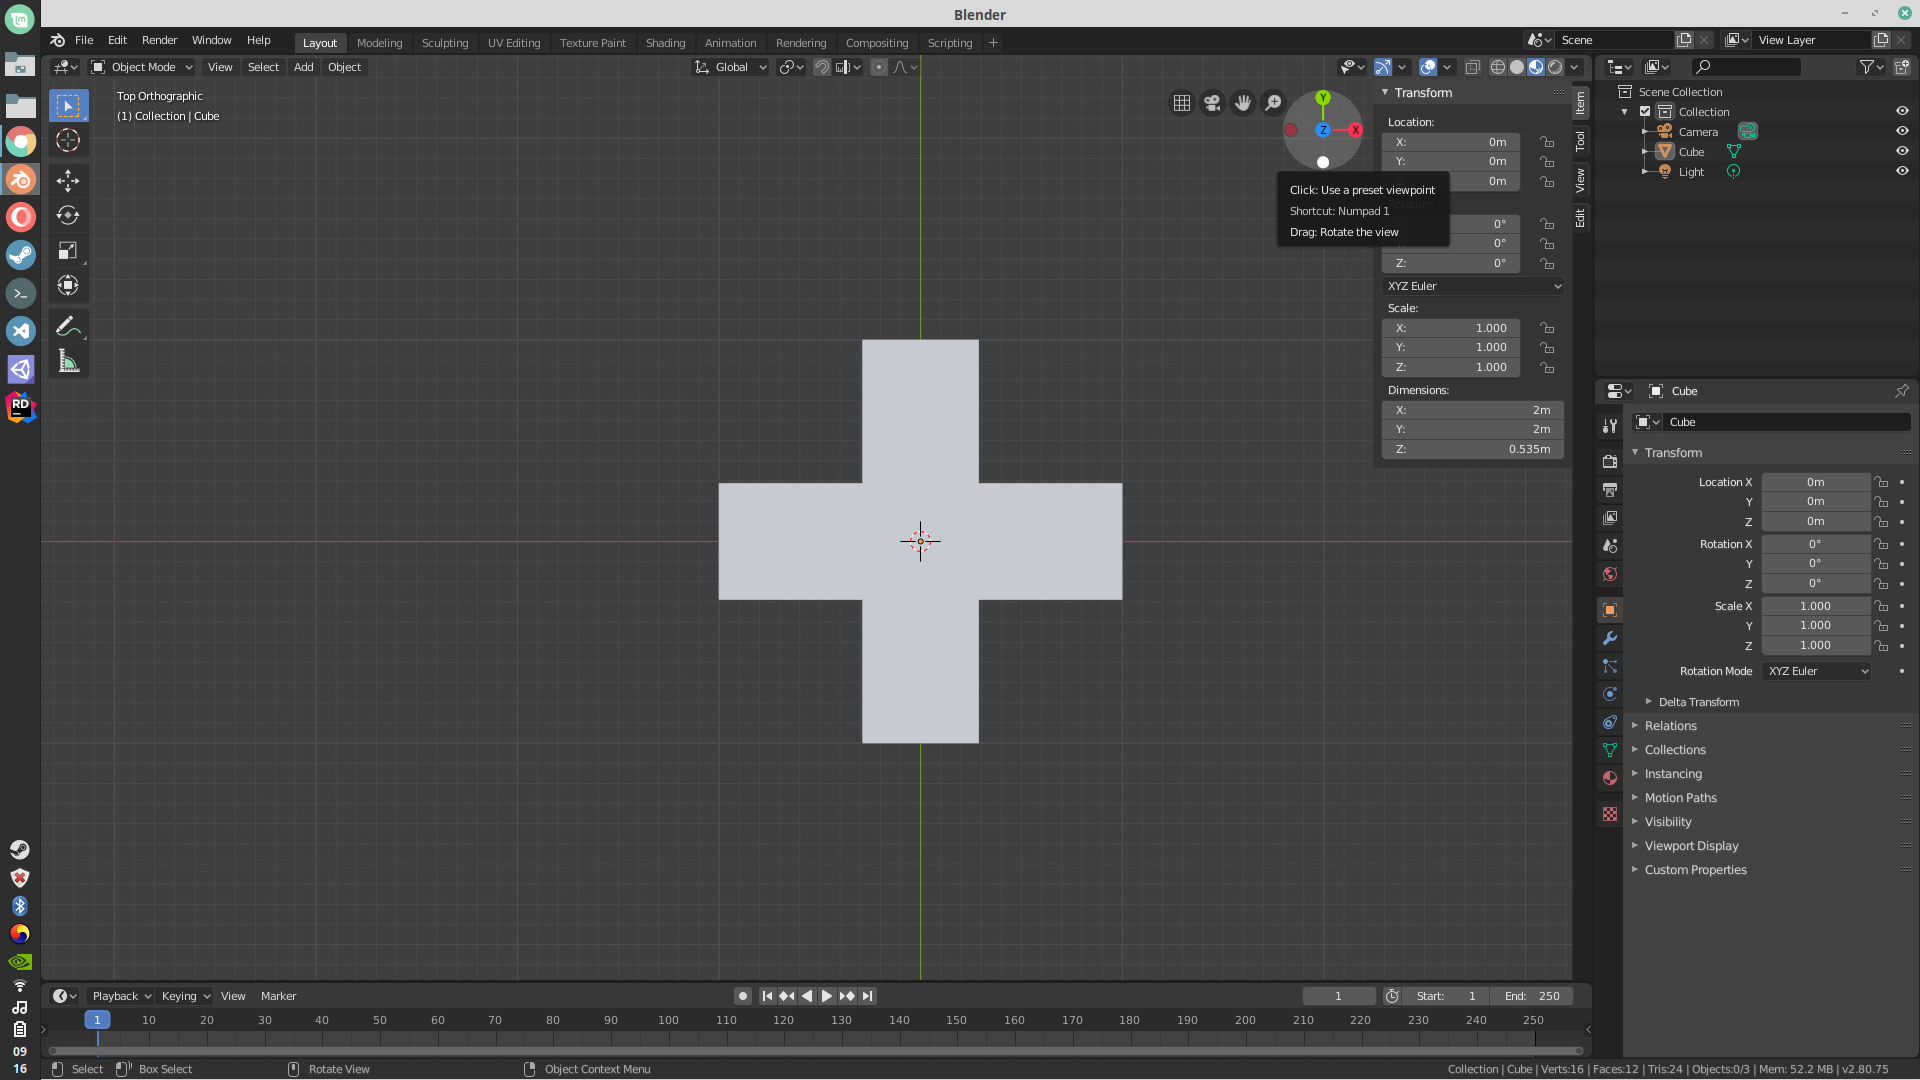Toggle orthographic/perspective grid view icon
This screenshot has width=1920, height=1080.
pyautogui.click(x=1182, y=103)
